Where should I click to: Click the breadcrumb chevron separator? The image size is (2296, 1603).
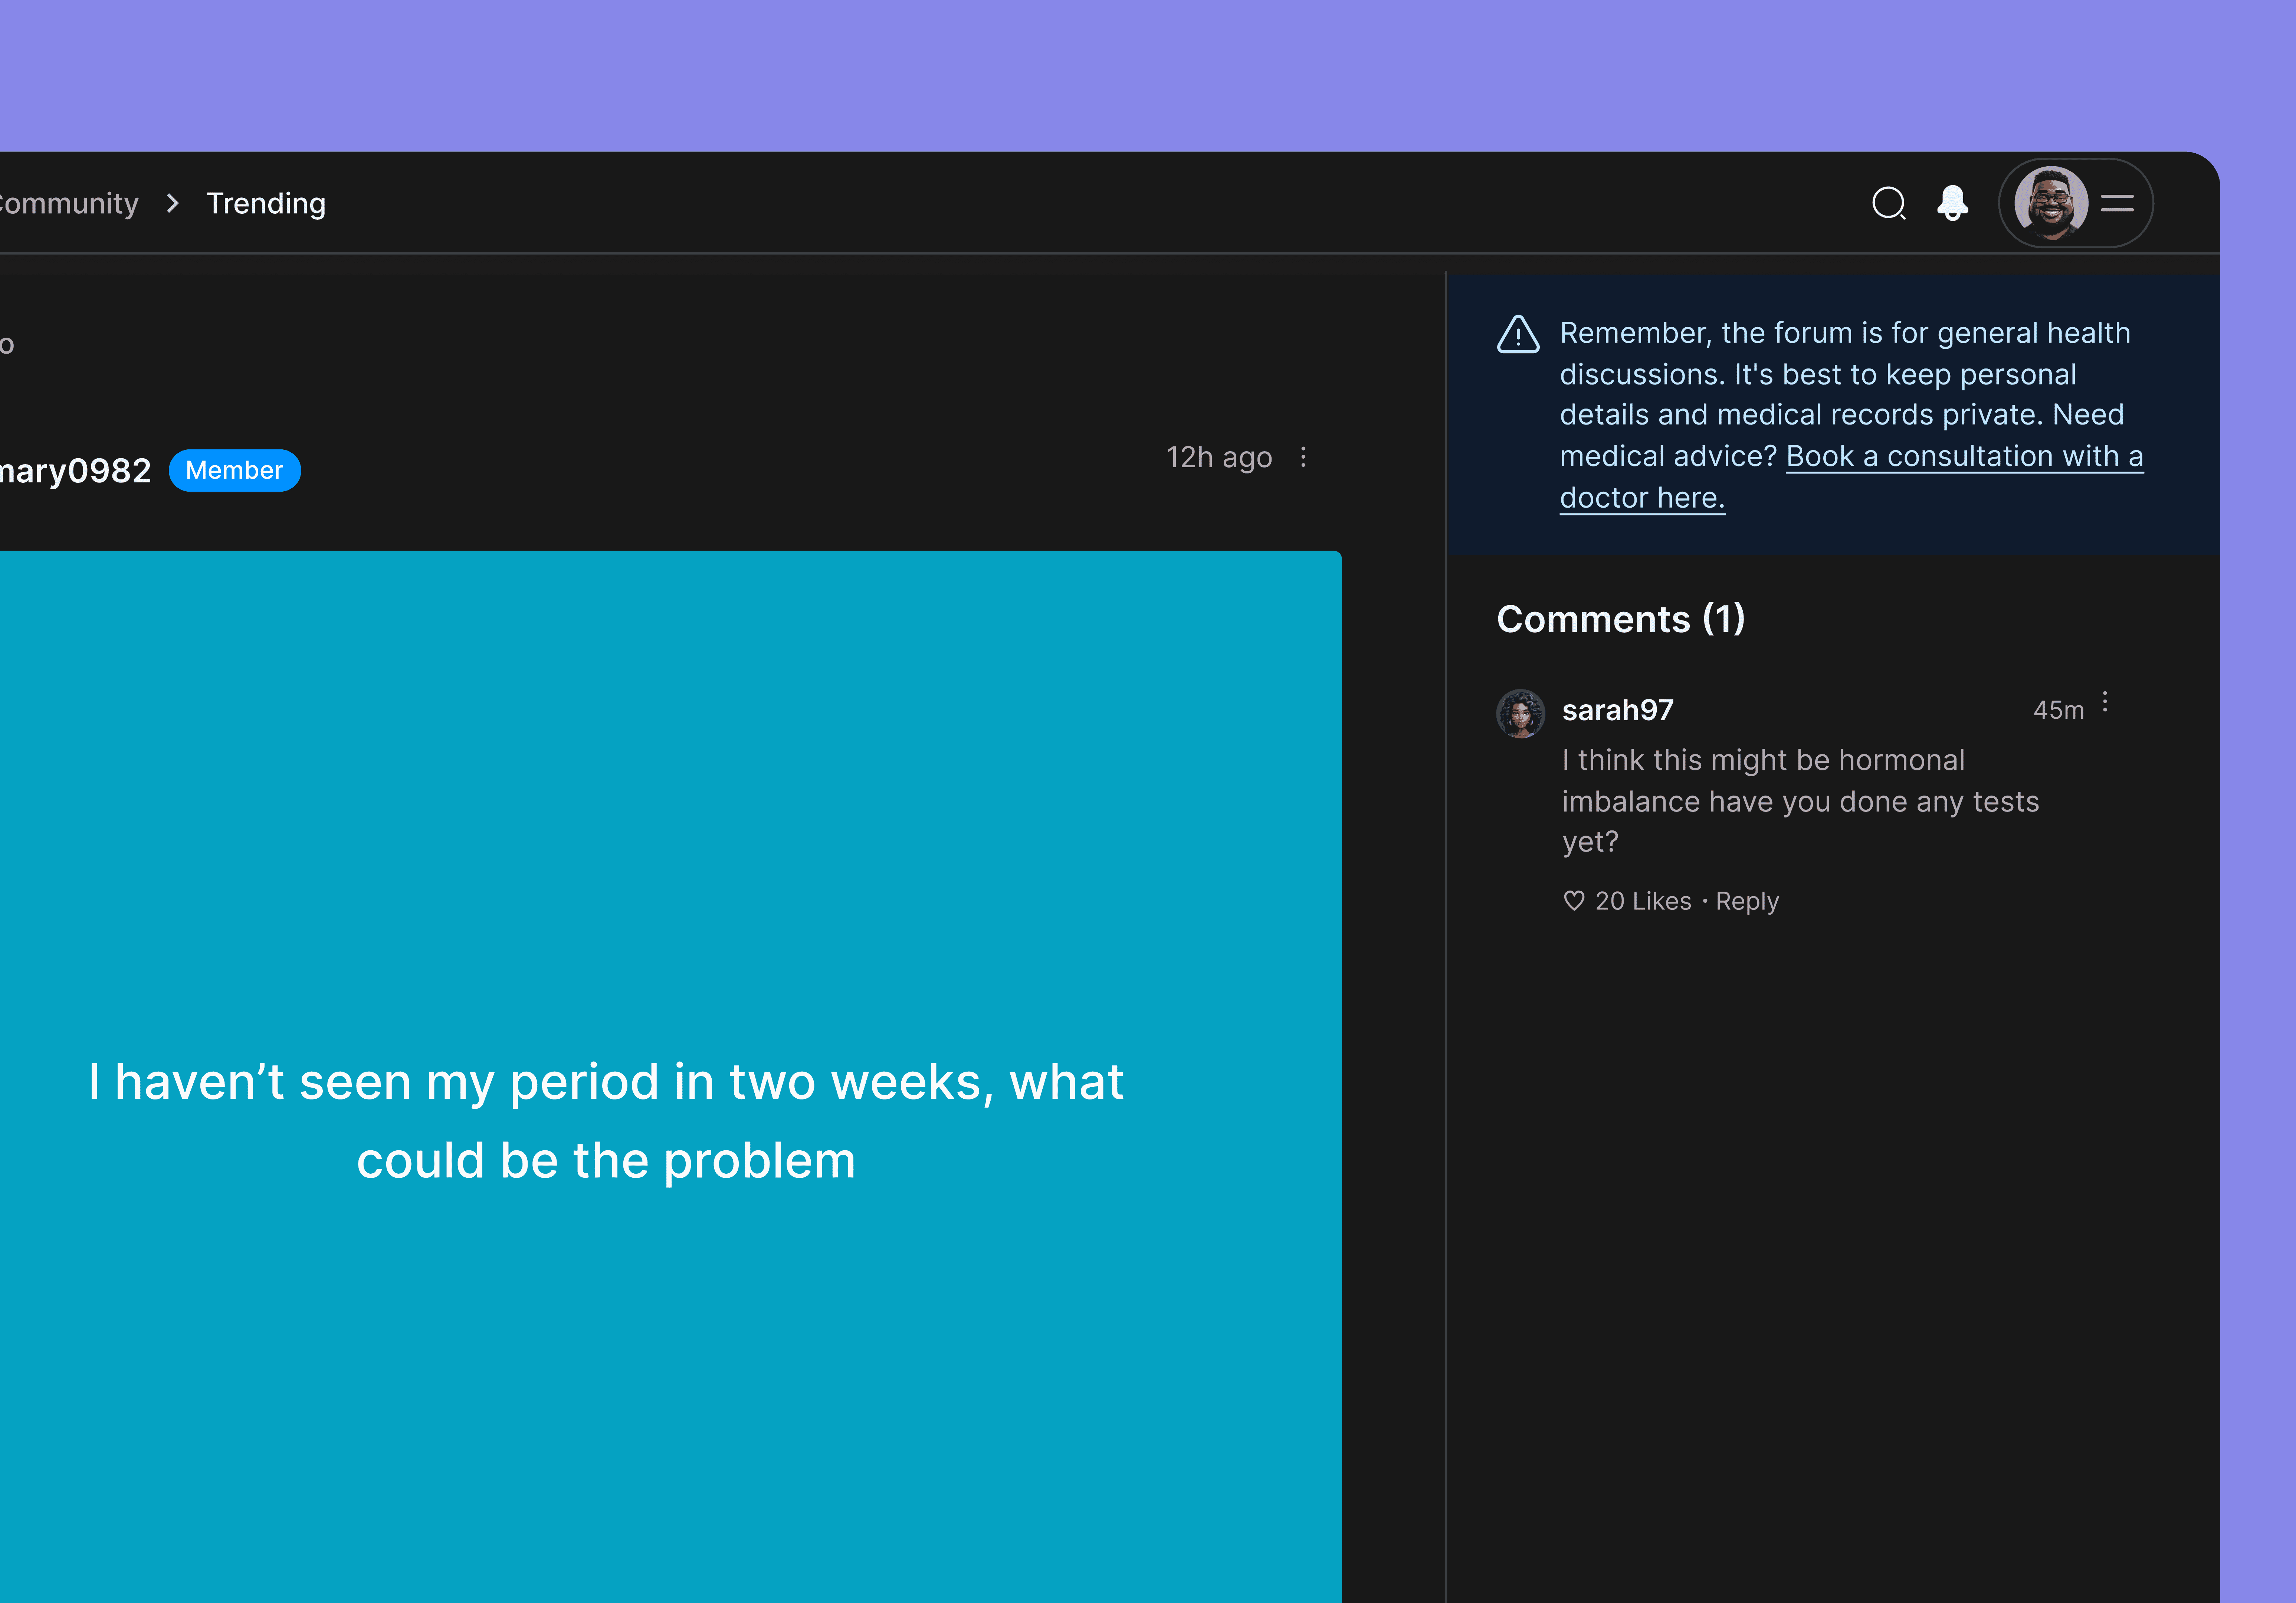(173, 203)
